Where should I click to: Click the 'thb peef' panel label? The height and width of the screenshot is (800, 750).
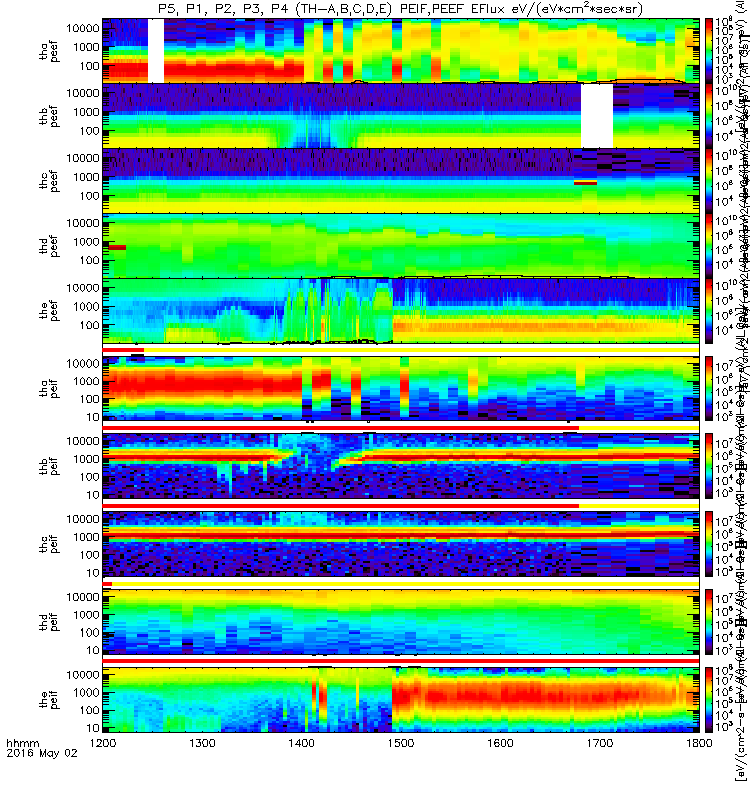[x=49, y=116]
